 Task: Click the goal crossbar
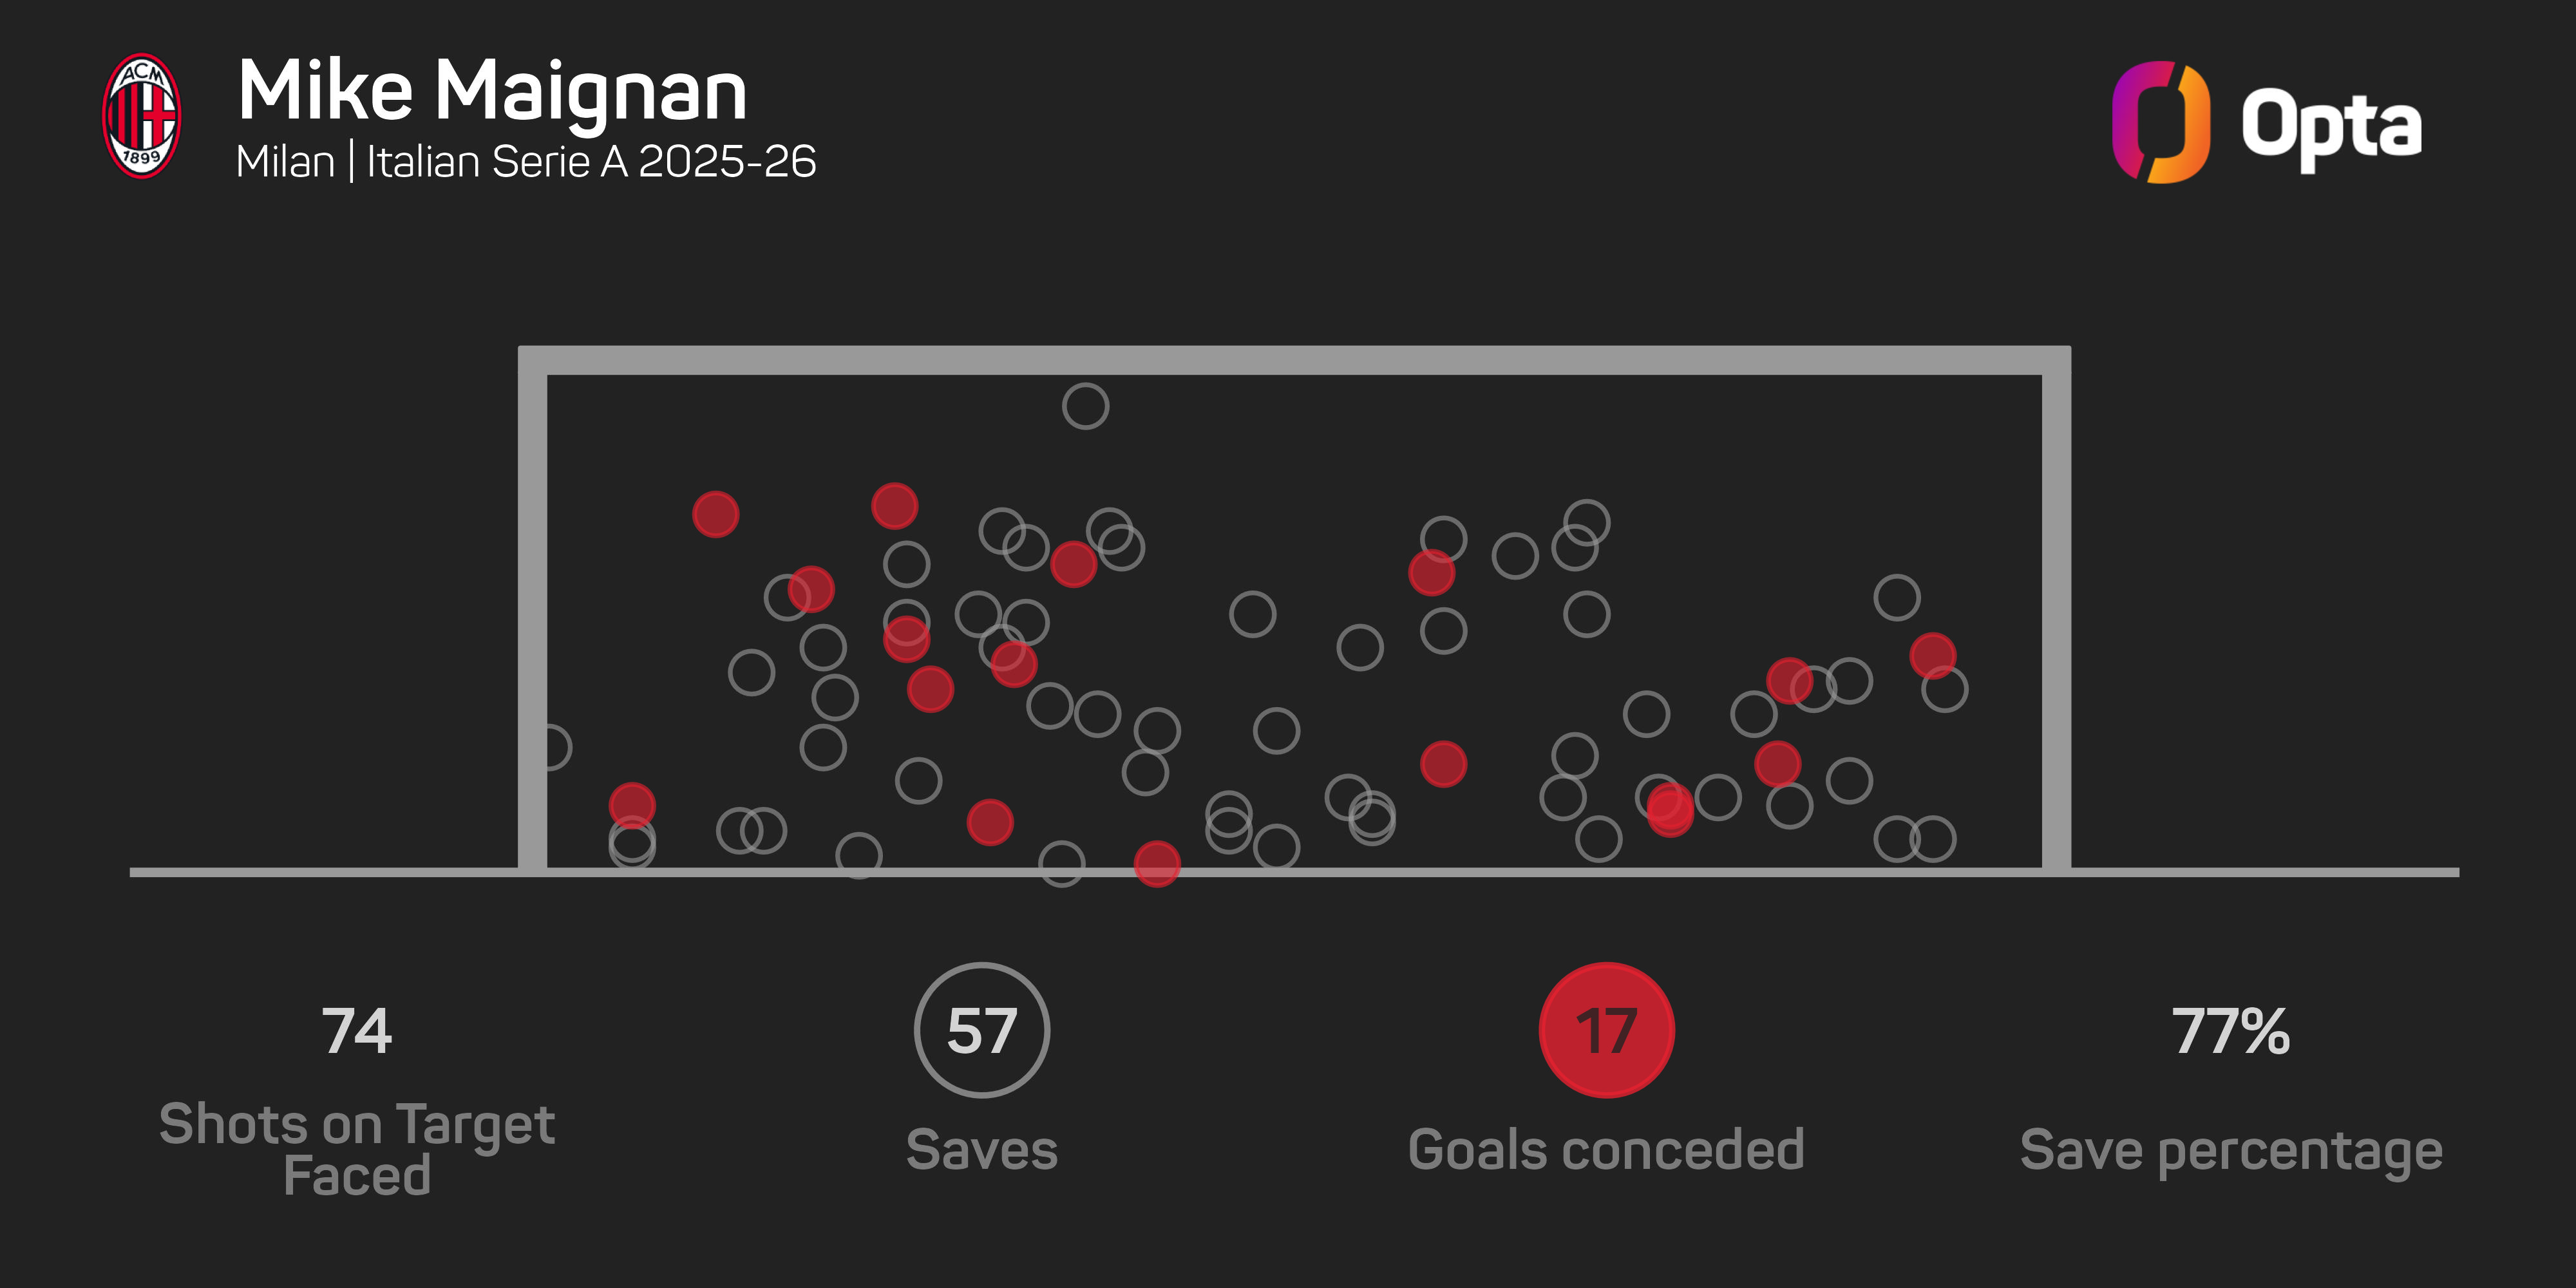[1294, 360]
